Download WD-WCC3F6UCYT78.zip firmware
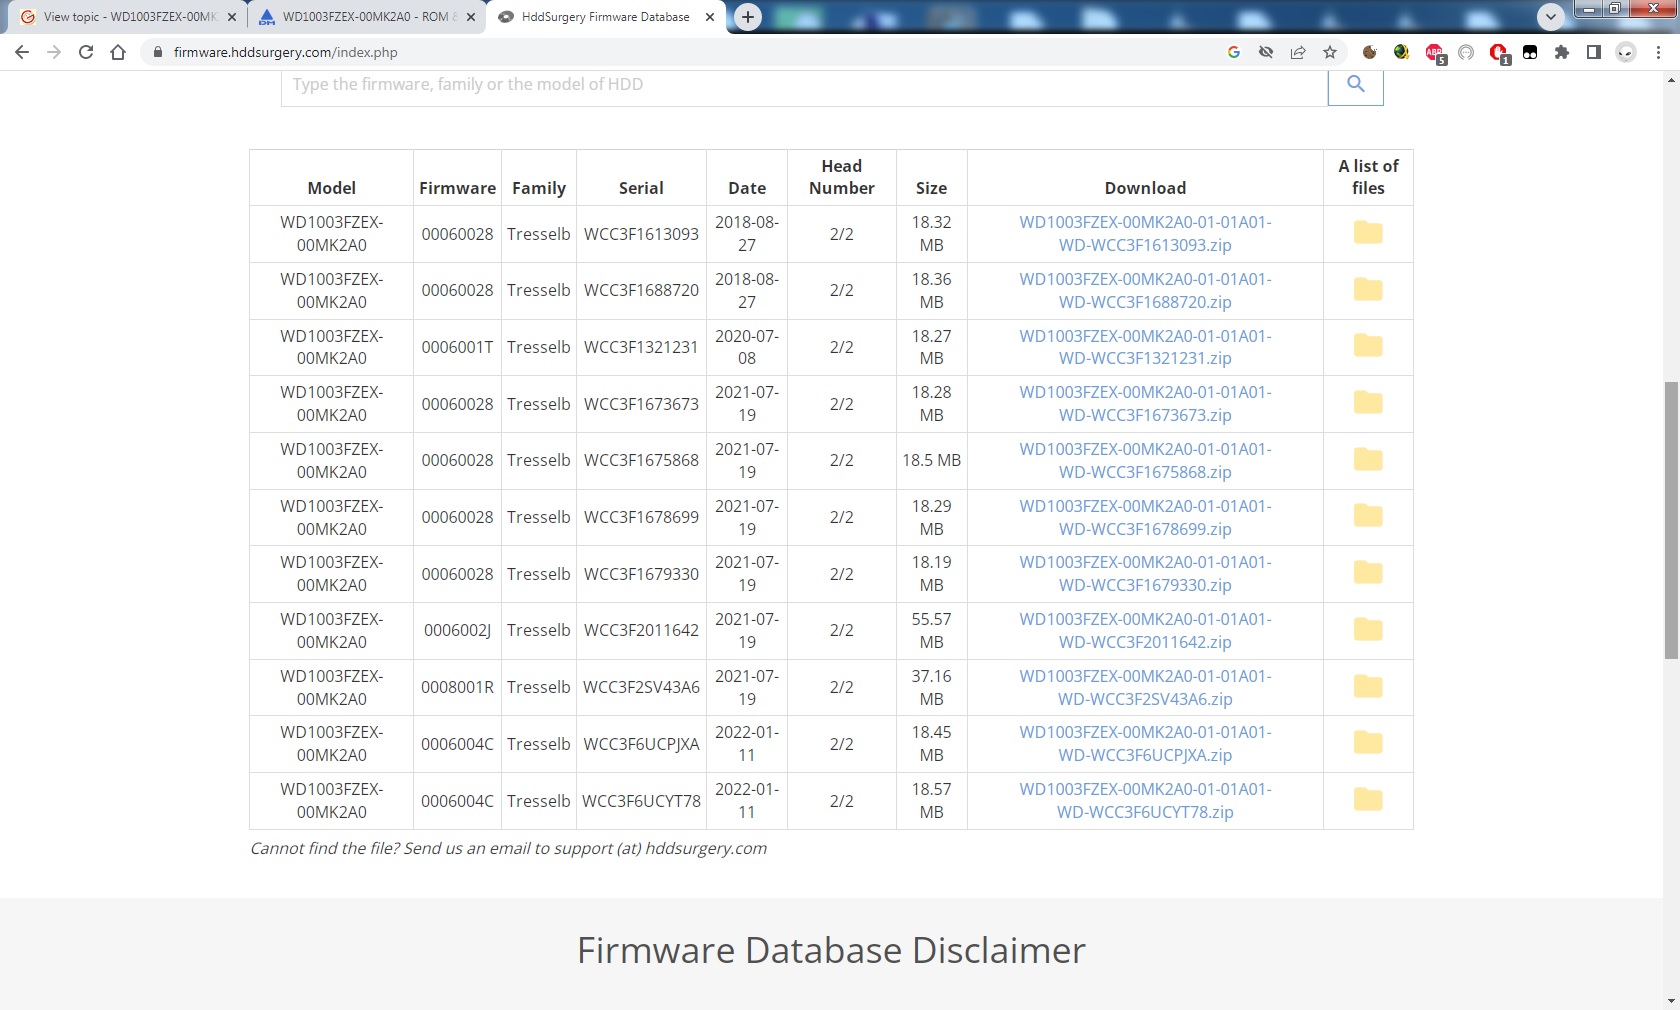Viewport: 1680px width, 1010px height. tap(1145, 800)
